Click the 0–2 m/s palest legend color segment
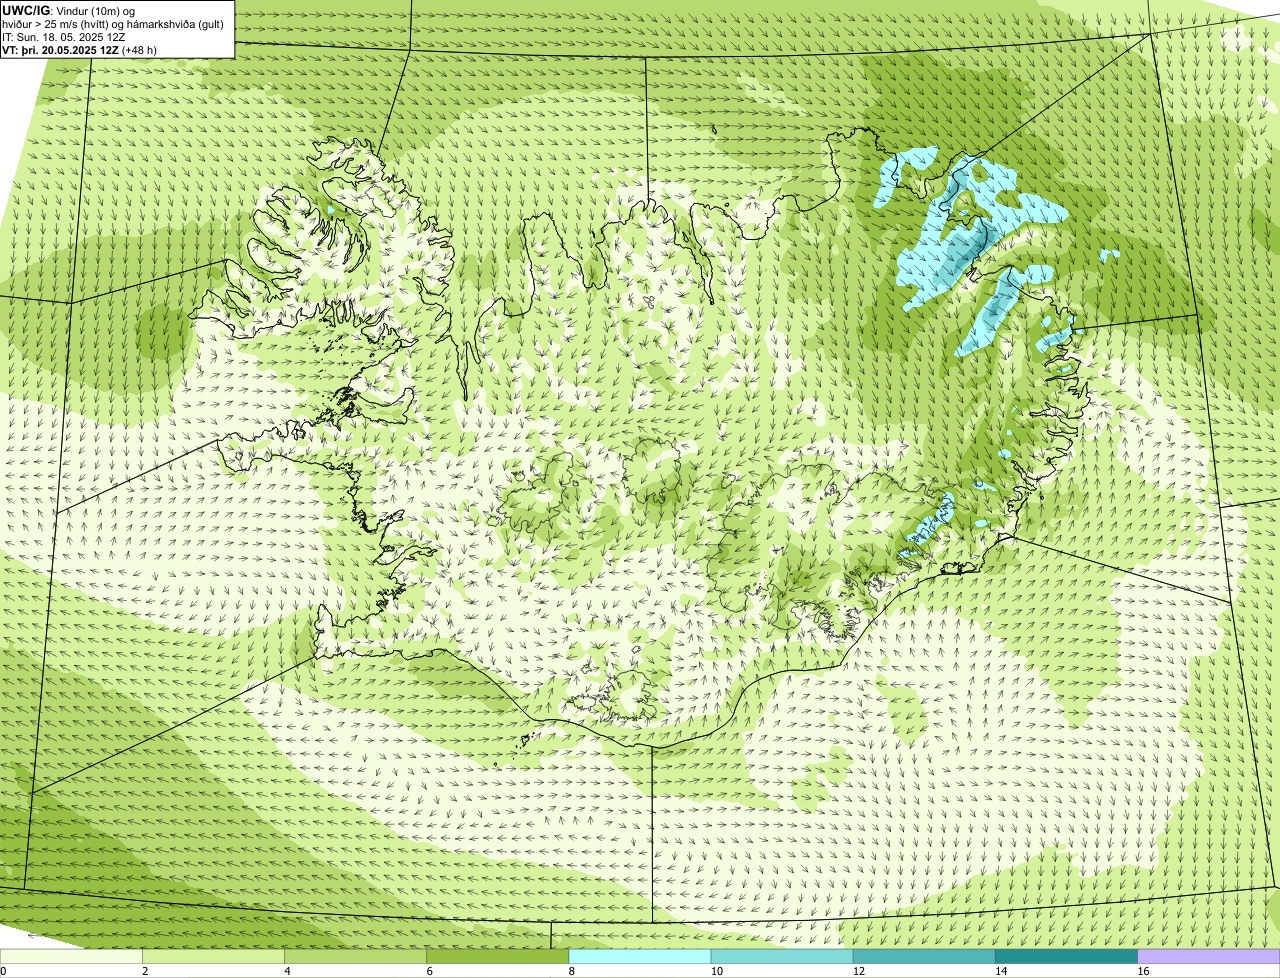 71,956
